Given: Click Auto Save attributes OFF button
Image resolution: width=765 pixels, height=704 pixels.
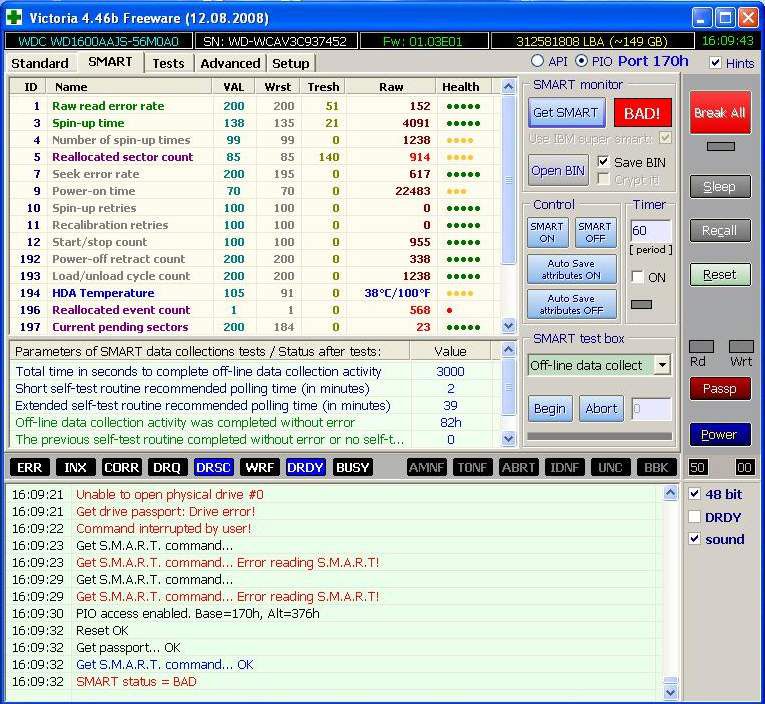Looking at the screenshot, I should [x=571, y=304].
